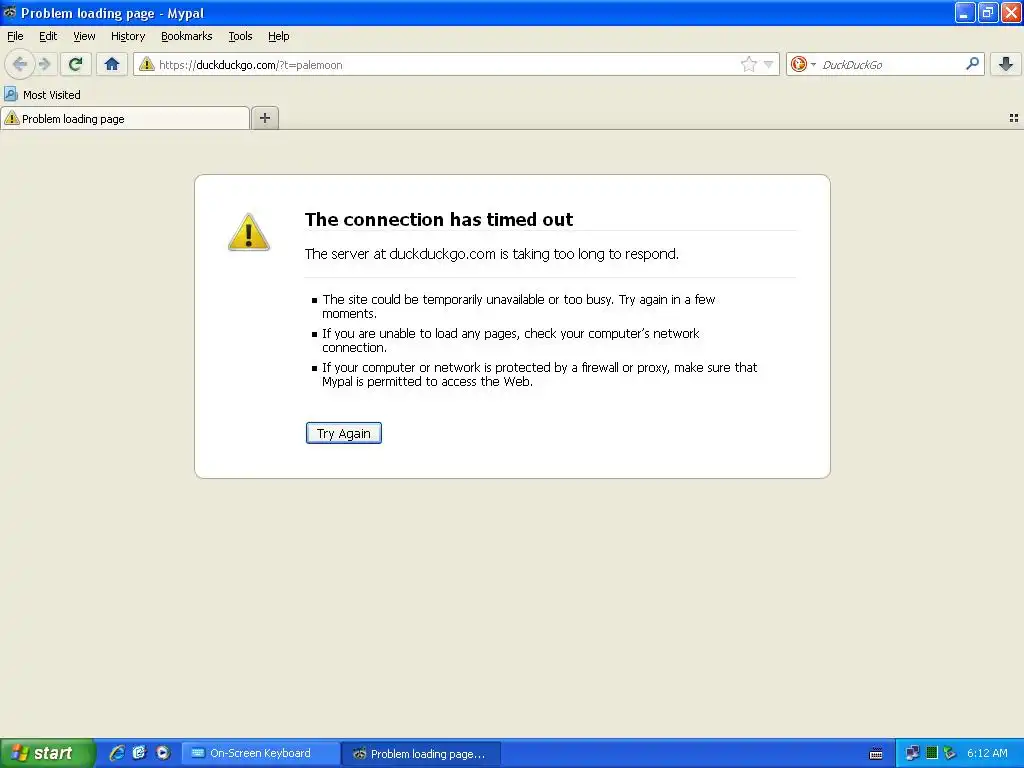Image resolution: width=1024 pixels, height=768 pixels.
Task: Open the Edit menu
Action: (48, 36)
